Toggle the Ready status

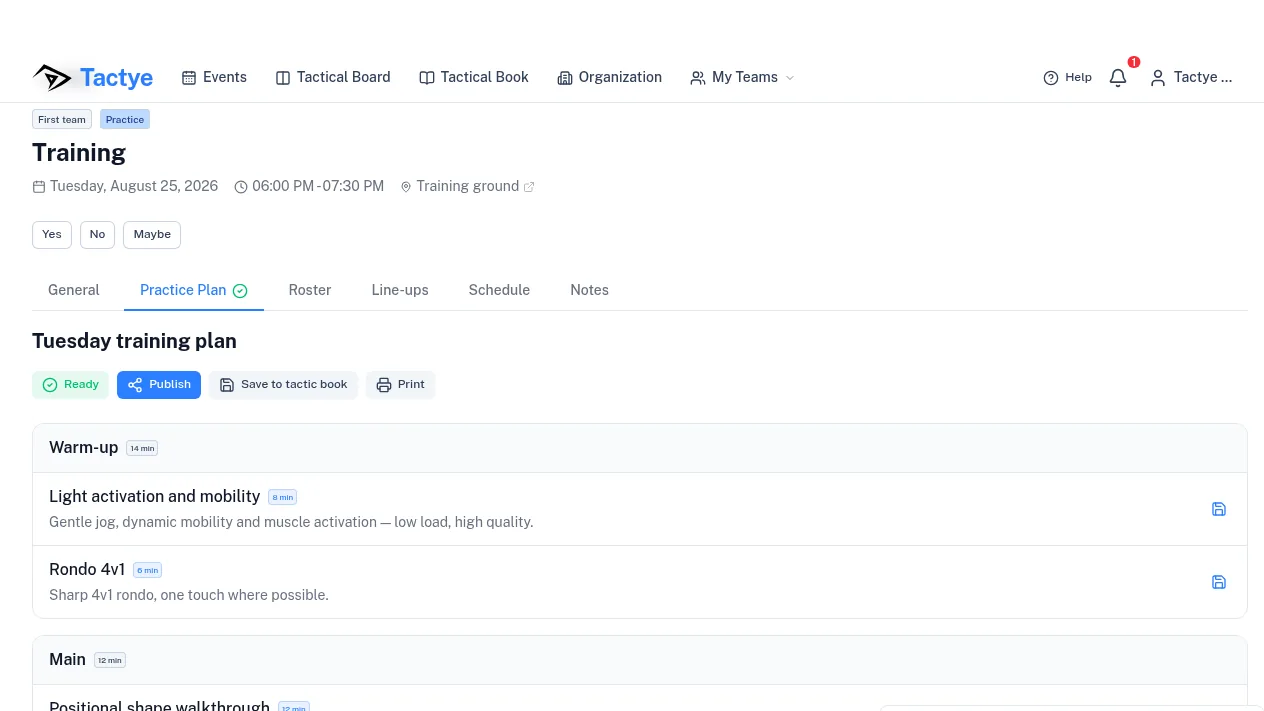point(70,385)
